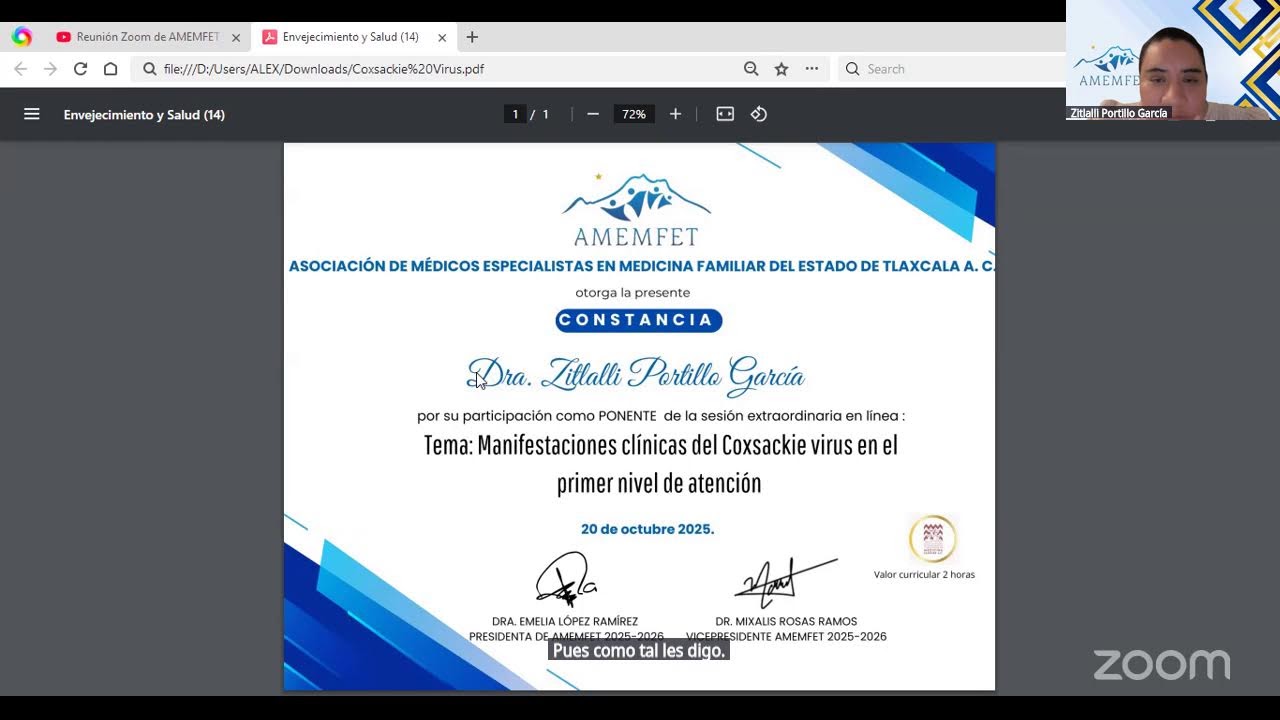Click the address bar with Coxsackie Virus.pdf path
Screen dimensions: 1280x720
pos(435,69)
